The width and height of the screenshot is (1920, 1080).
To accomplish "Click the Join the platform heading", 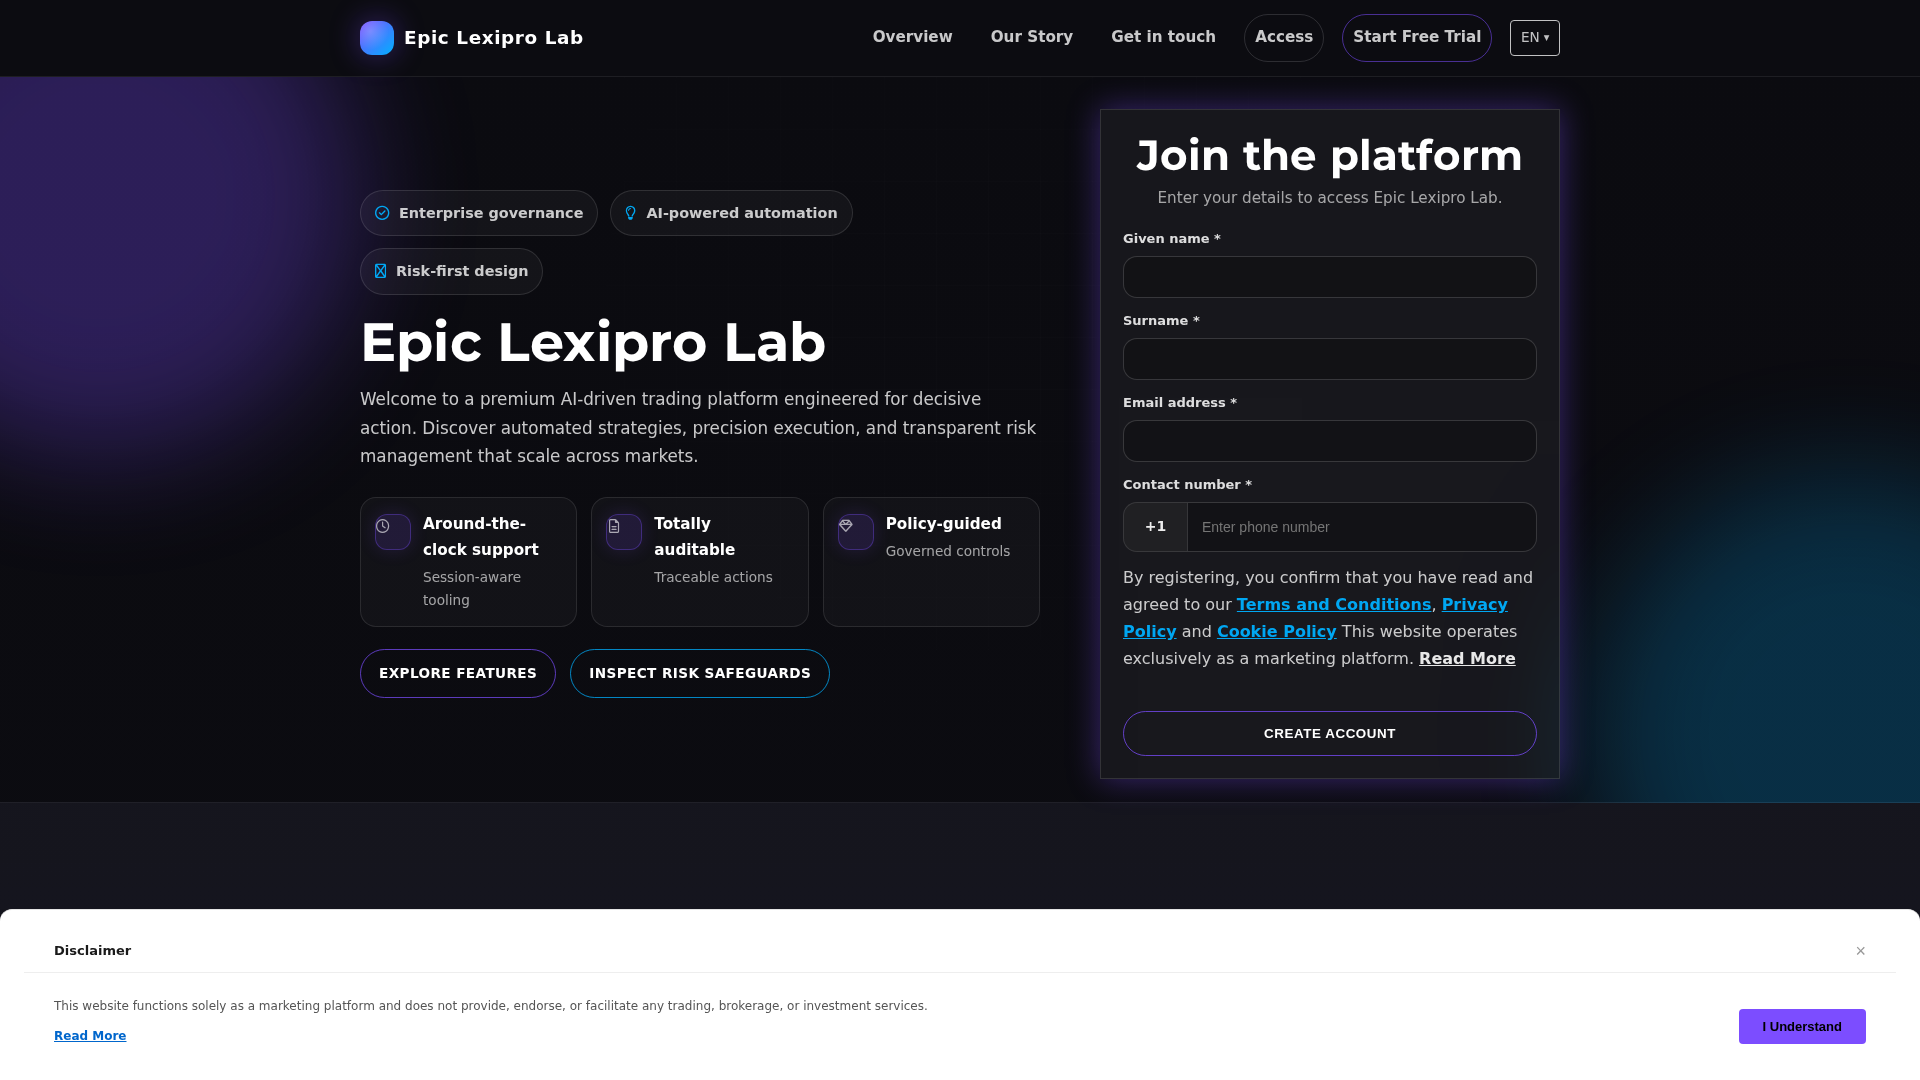I will (1330, 156).
